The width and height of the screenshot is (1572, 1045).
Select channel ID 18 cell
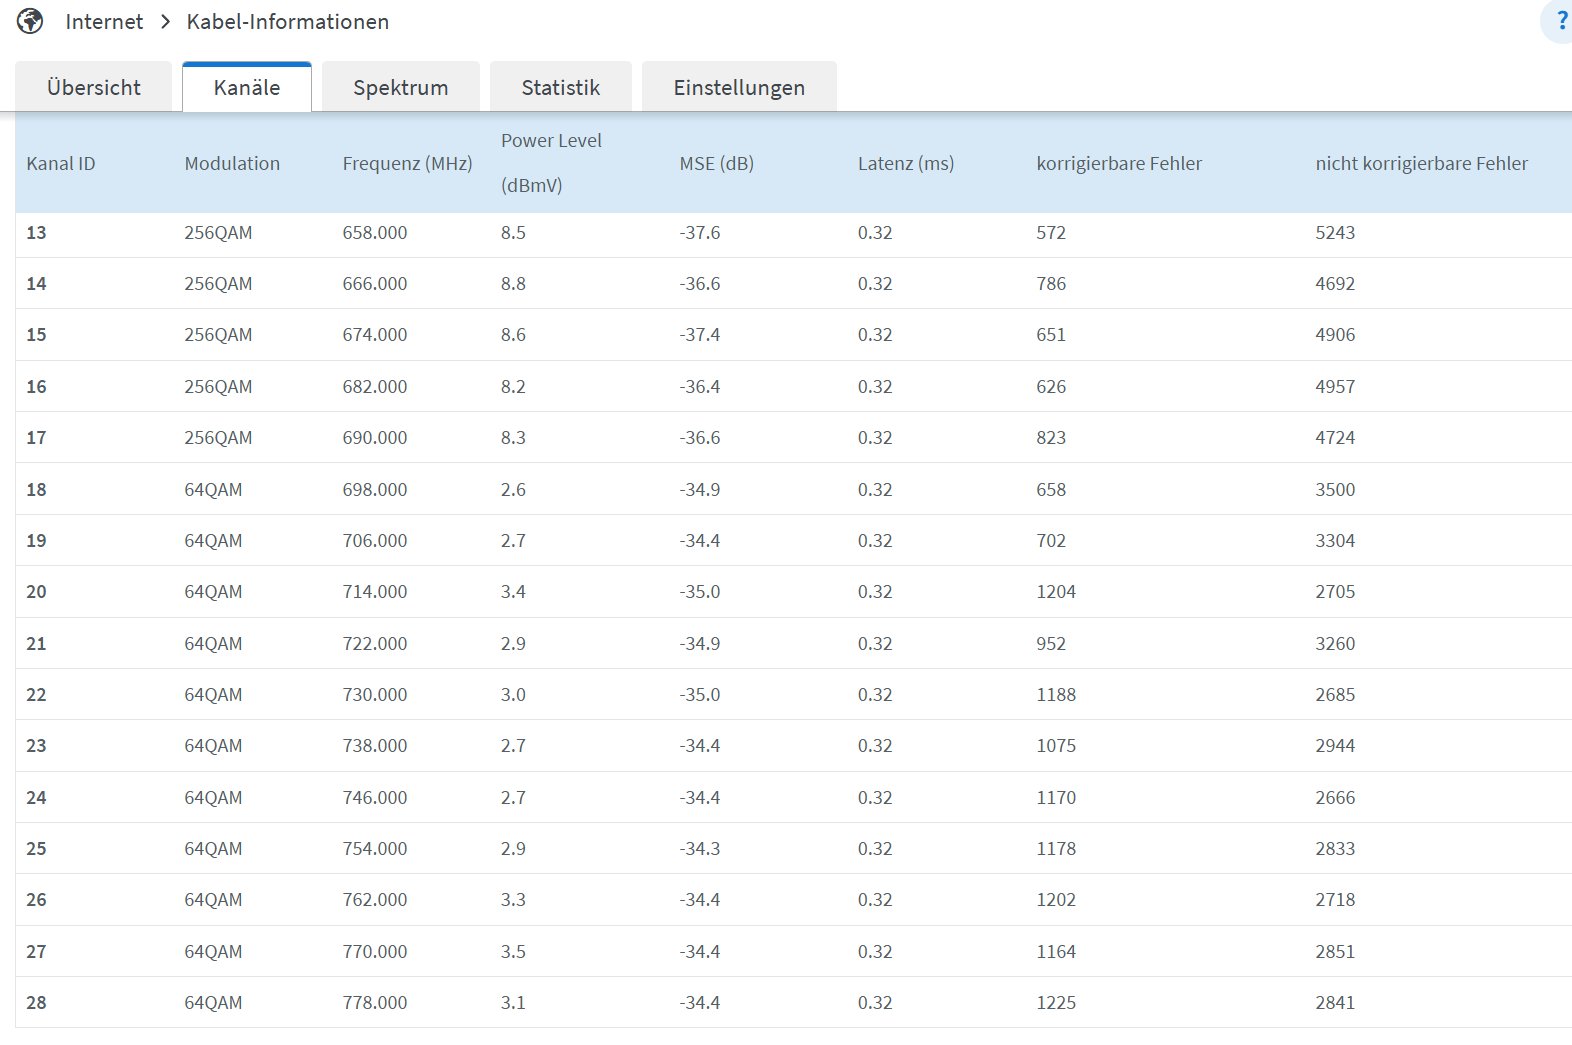[x=36, y=490]
